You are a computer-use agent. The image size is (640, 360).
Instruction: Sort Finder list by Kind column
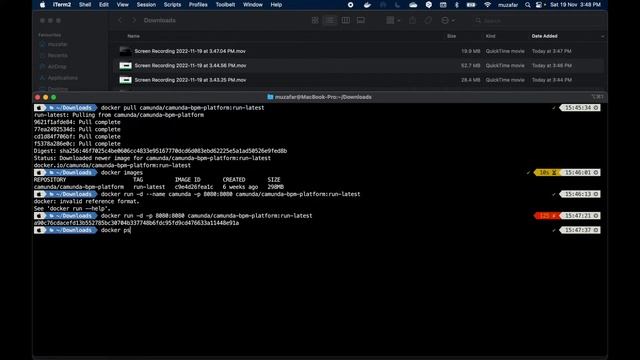tap(491, 36)
